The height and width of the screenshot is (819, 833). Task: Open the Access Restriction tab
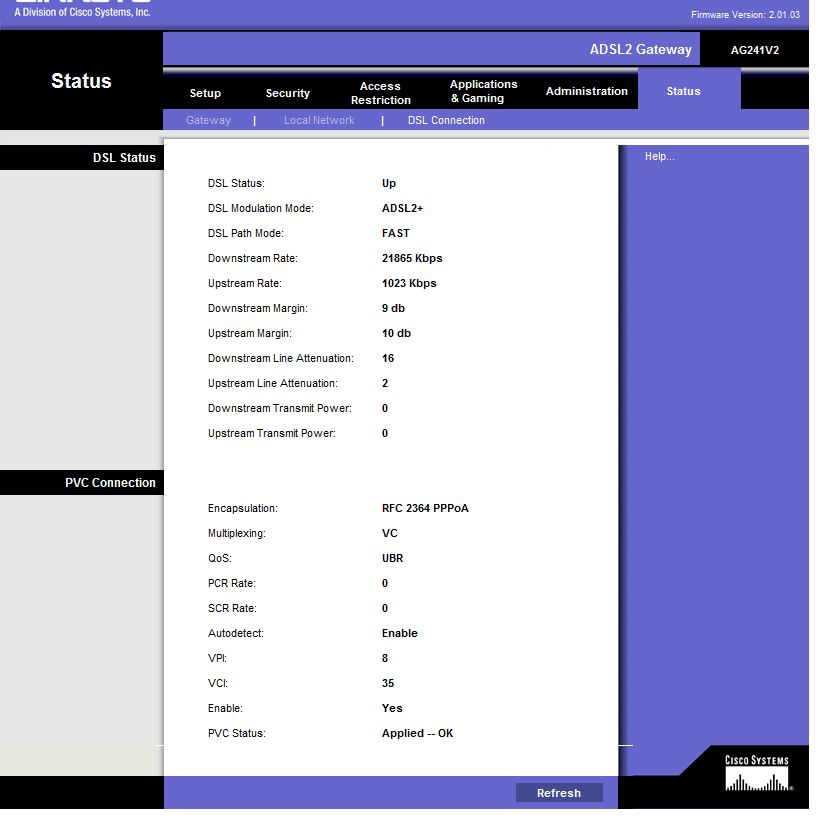point(380,93)
